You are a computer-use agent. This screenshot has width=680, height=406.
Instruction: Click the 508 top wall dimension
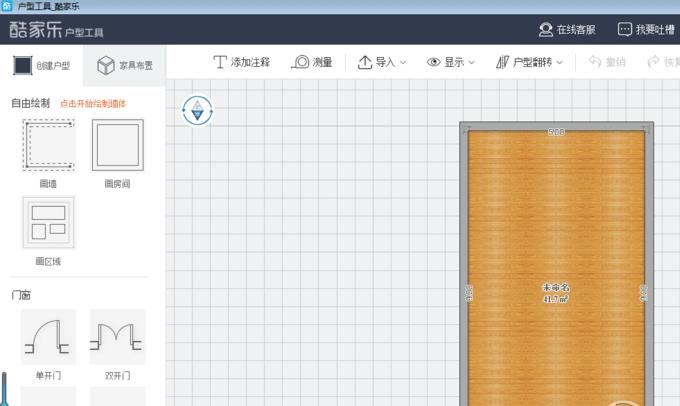click(556, 131)
